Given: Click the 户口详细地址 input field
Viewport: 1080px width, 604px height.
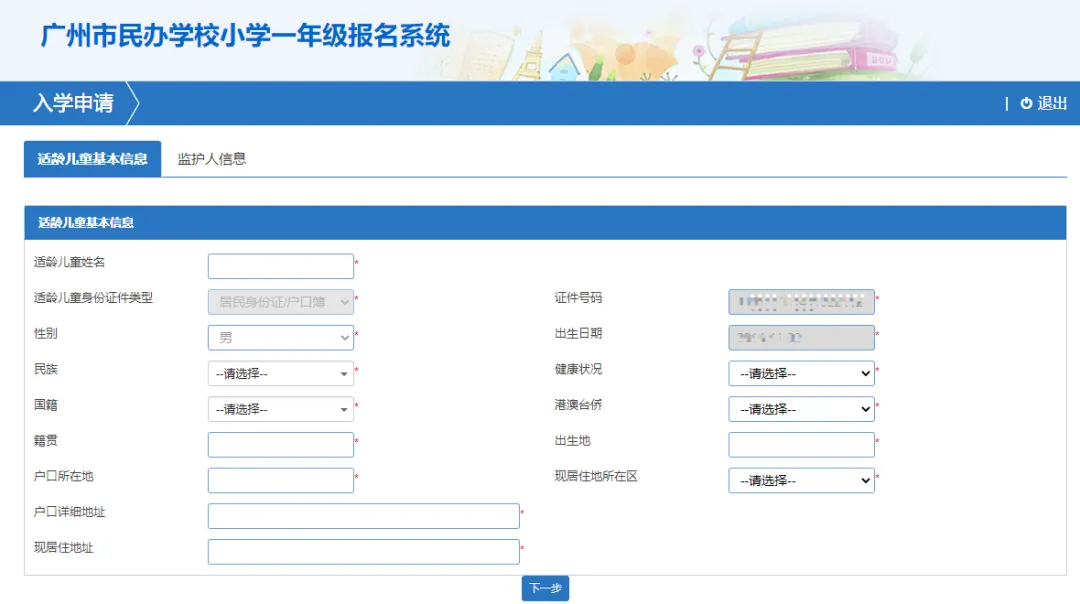Looking at the screenshot, I should [362, 515].
